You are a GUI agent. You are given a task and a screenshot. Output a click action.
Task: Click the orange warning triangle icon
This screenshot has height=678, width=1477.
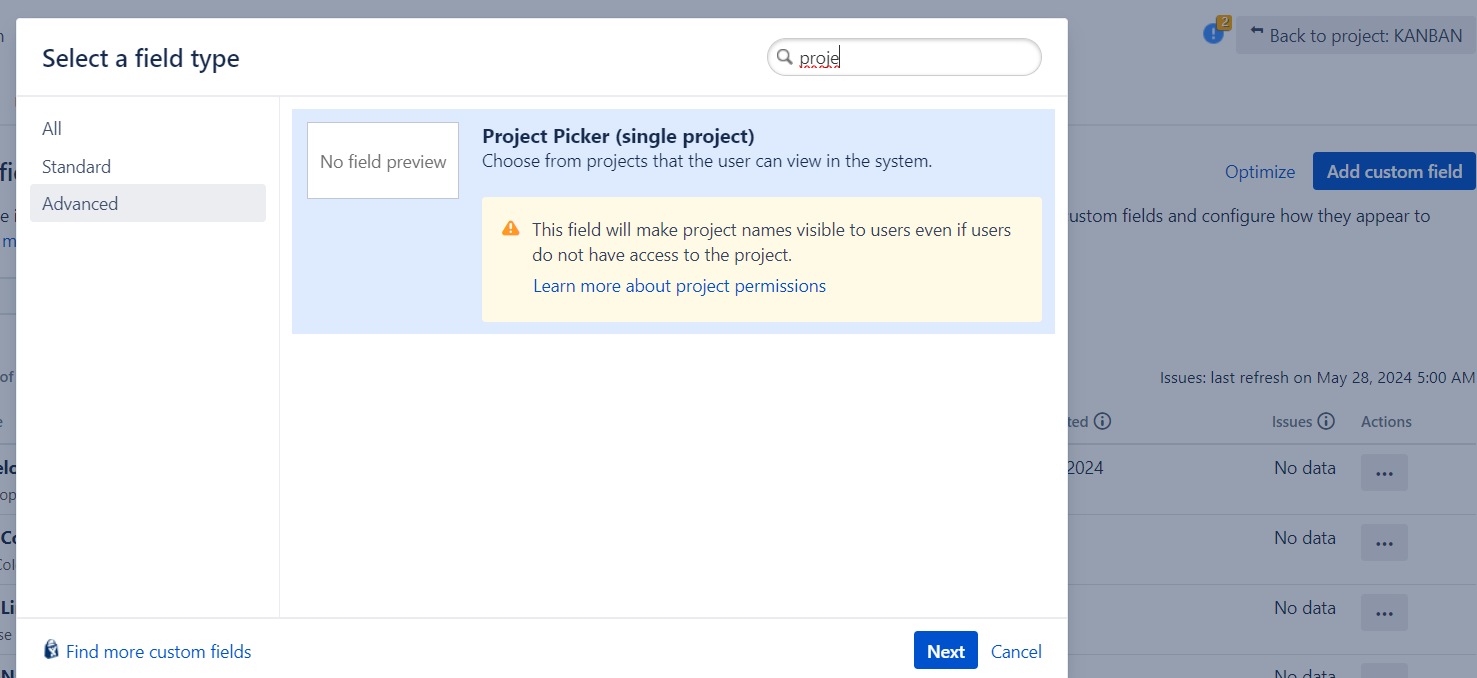point(511,229)
